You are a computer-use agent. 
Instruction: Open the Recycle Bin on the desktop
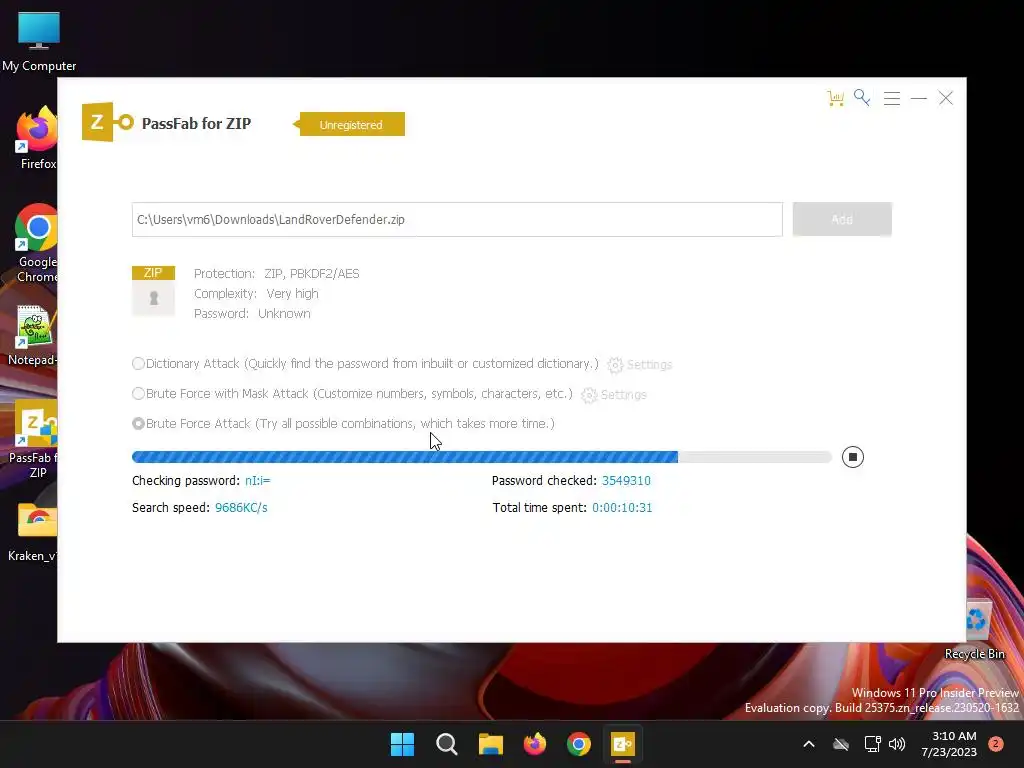(975, 630)
